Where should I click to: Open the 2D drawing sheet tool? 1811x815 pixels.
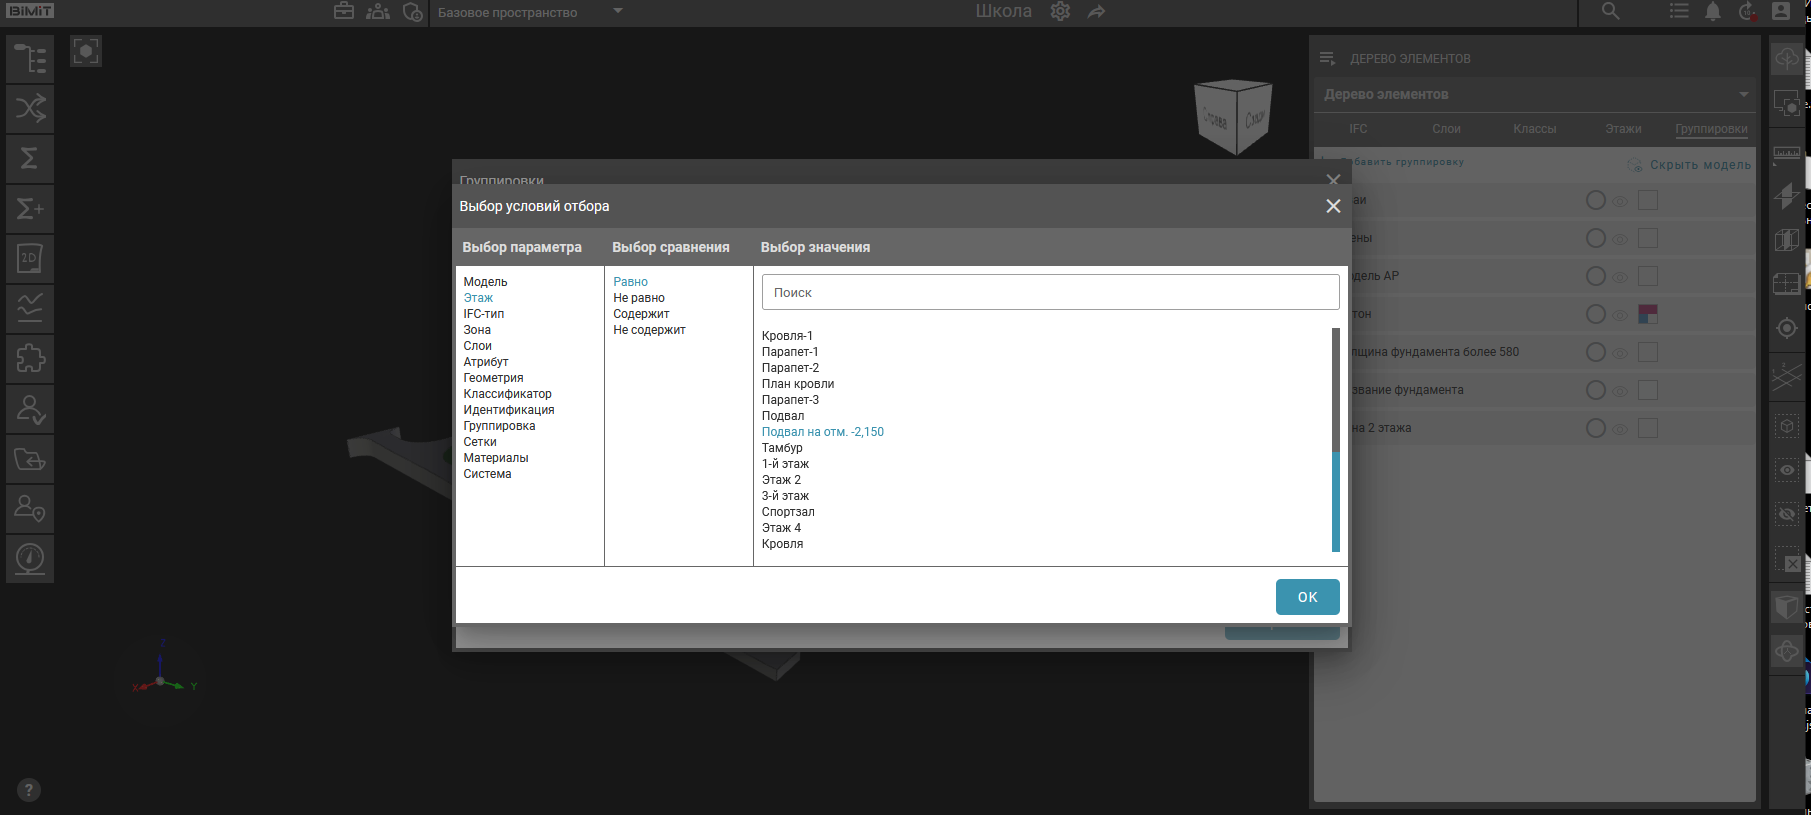pyautogui.click(x=30, y=259)
